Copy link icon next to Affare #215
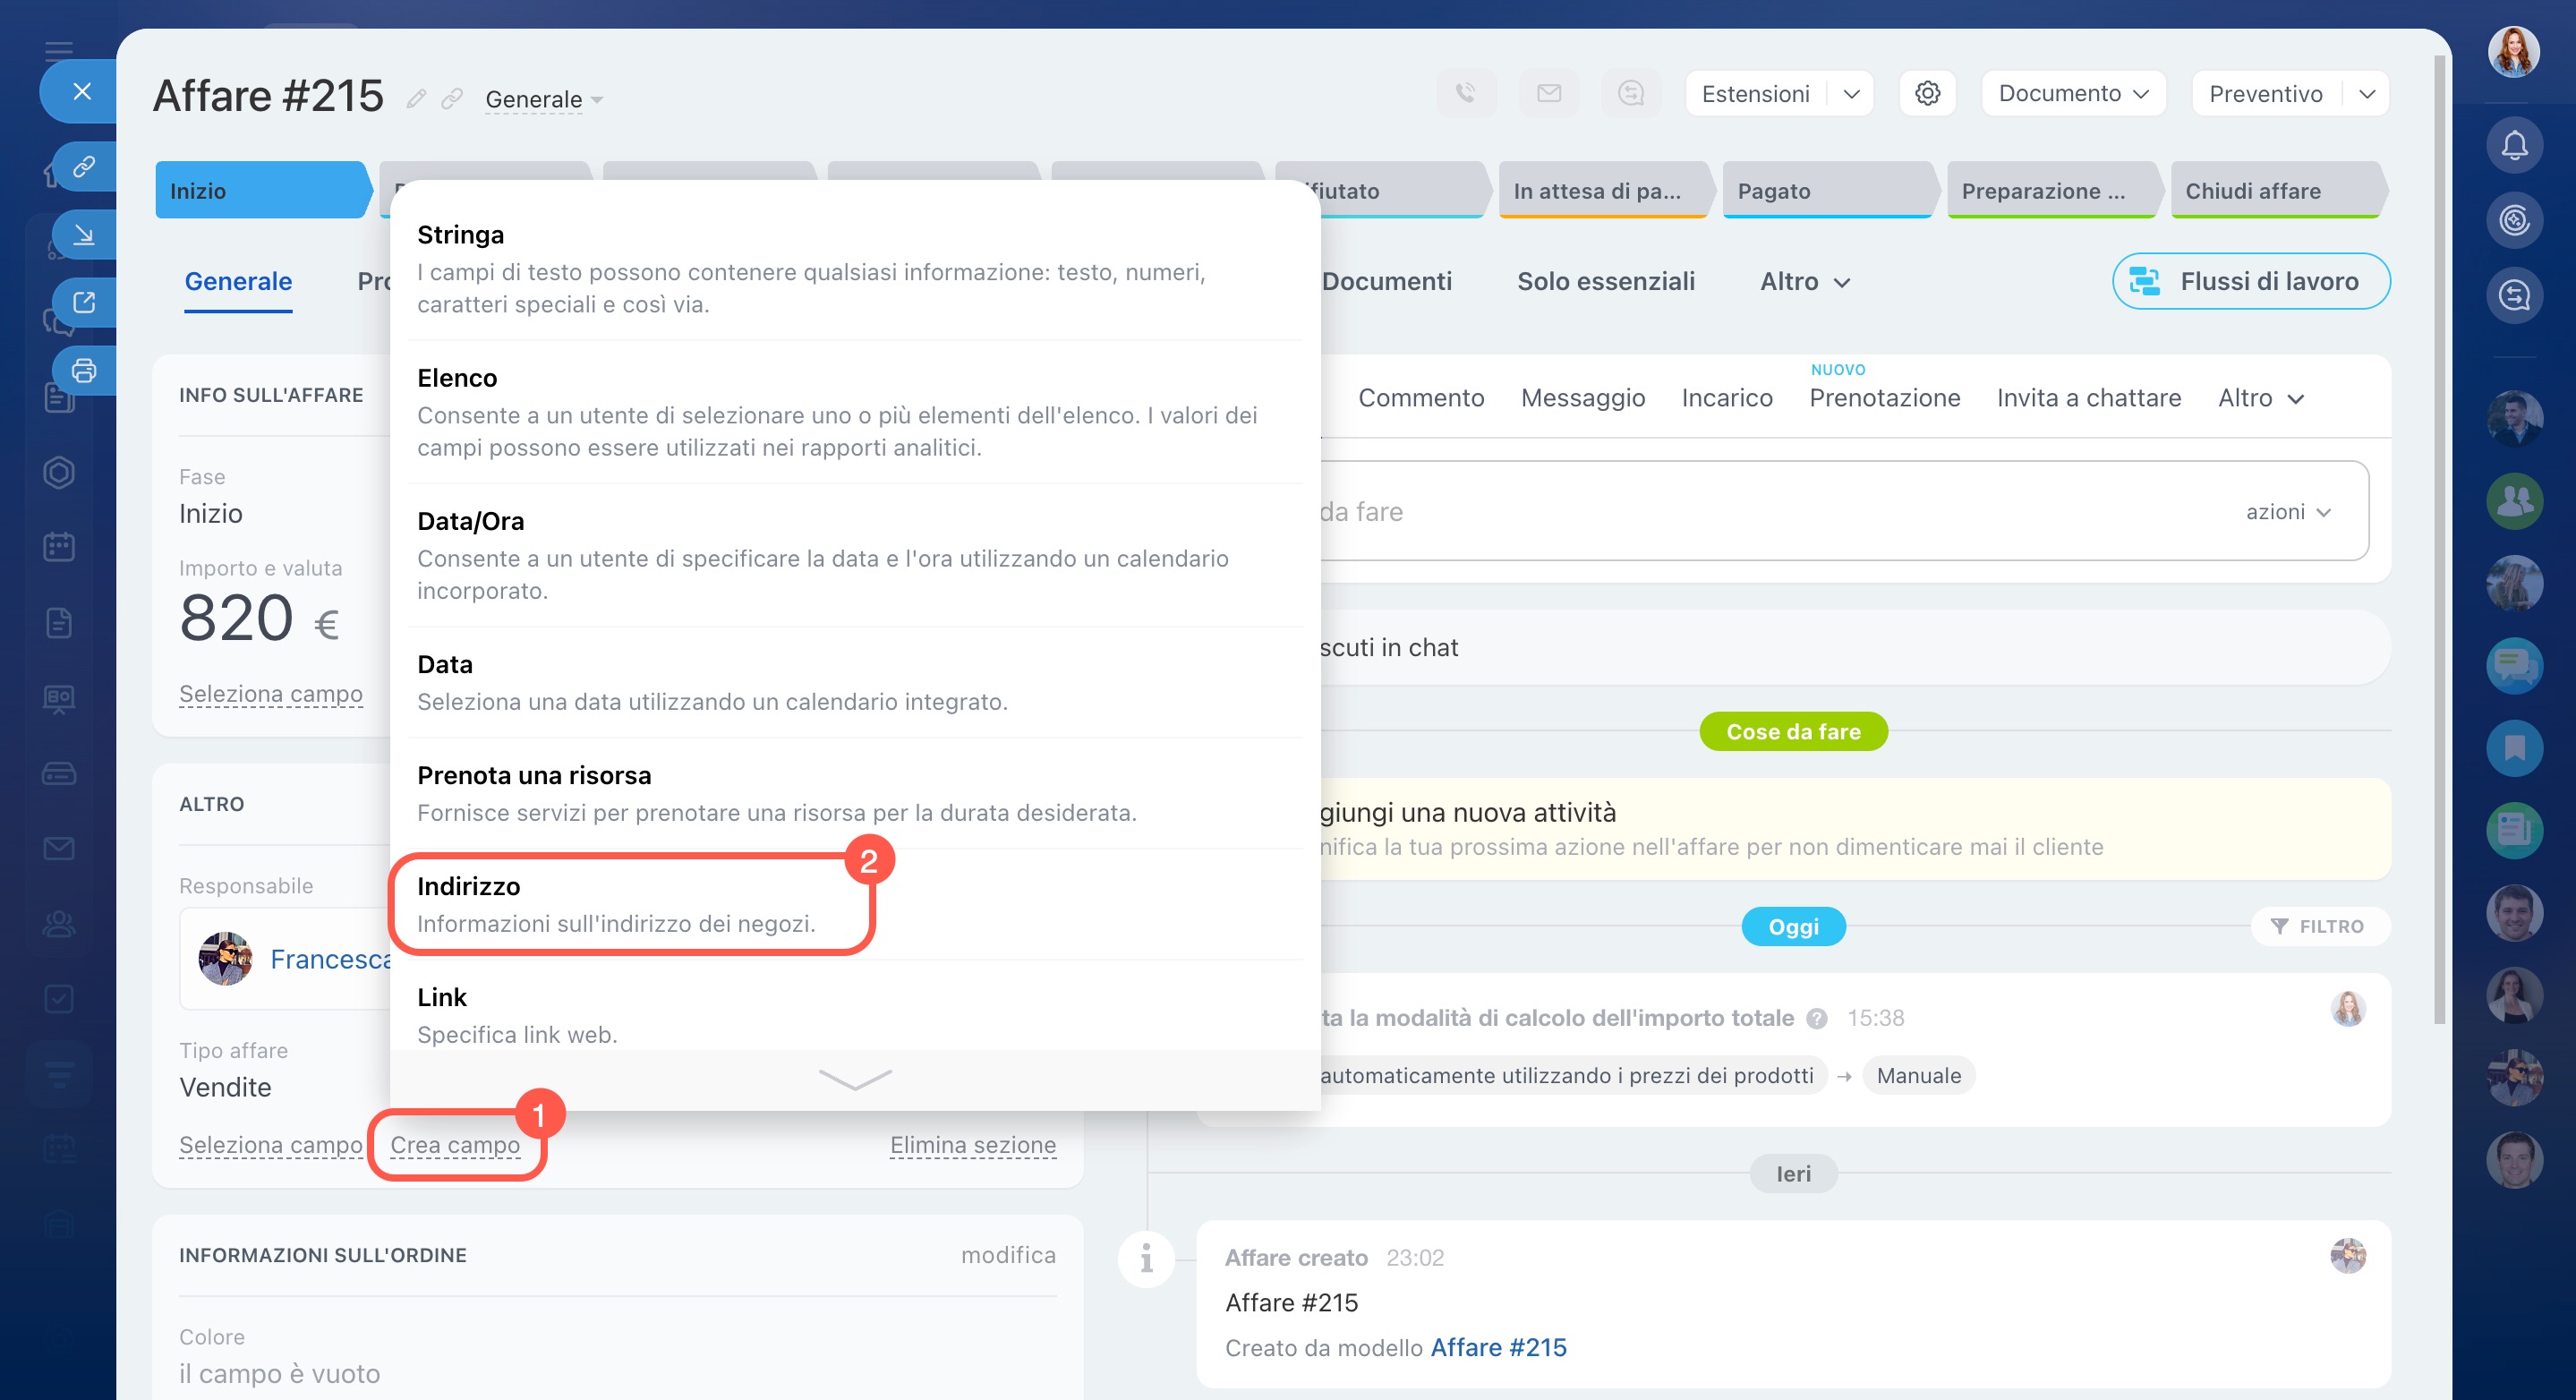The height and width of the screenshot is (1400, 2576). point(452,99)
